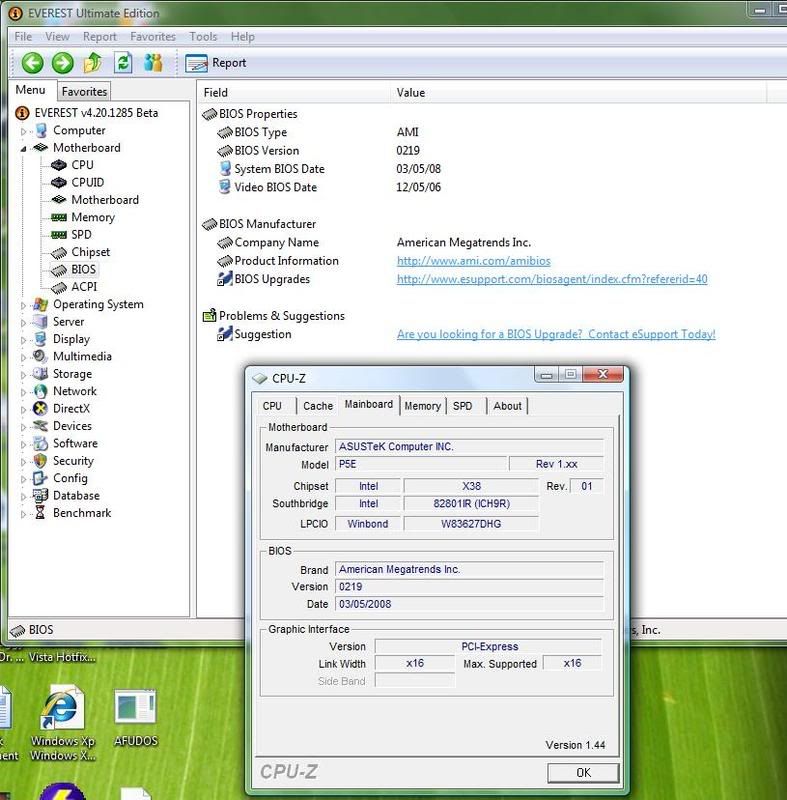Collapse the Motherboard tree node
Screen dimensions: 787x800
click(23, 148)
